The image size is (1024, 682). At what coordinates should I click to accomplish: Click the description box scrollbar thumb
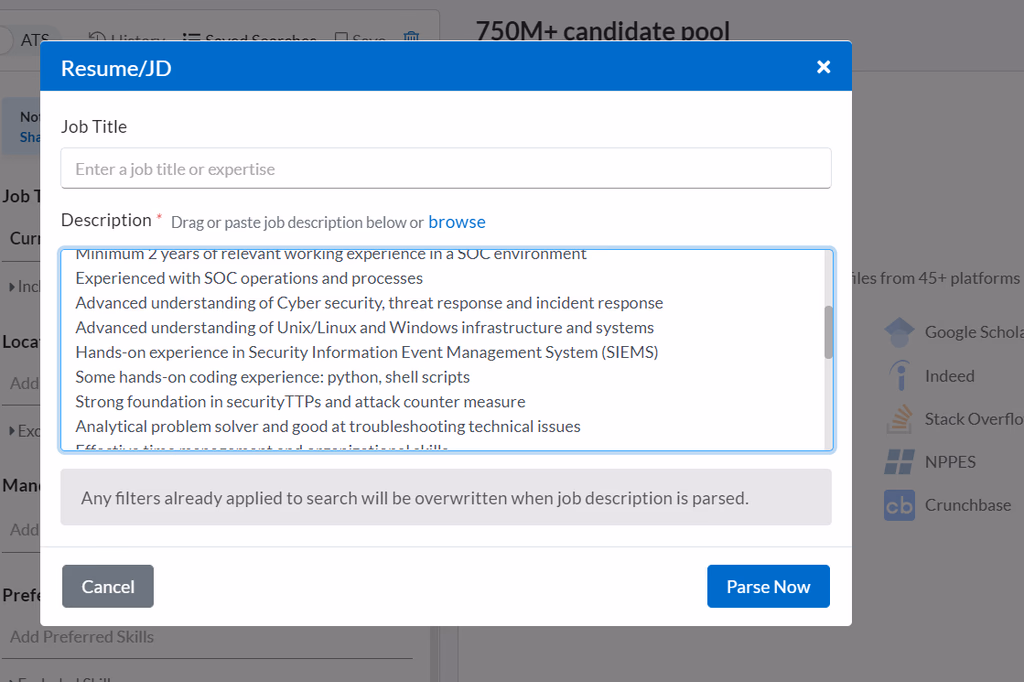[x=828, y=331]
